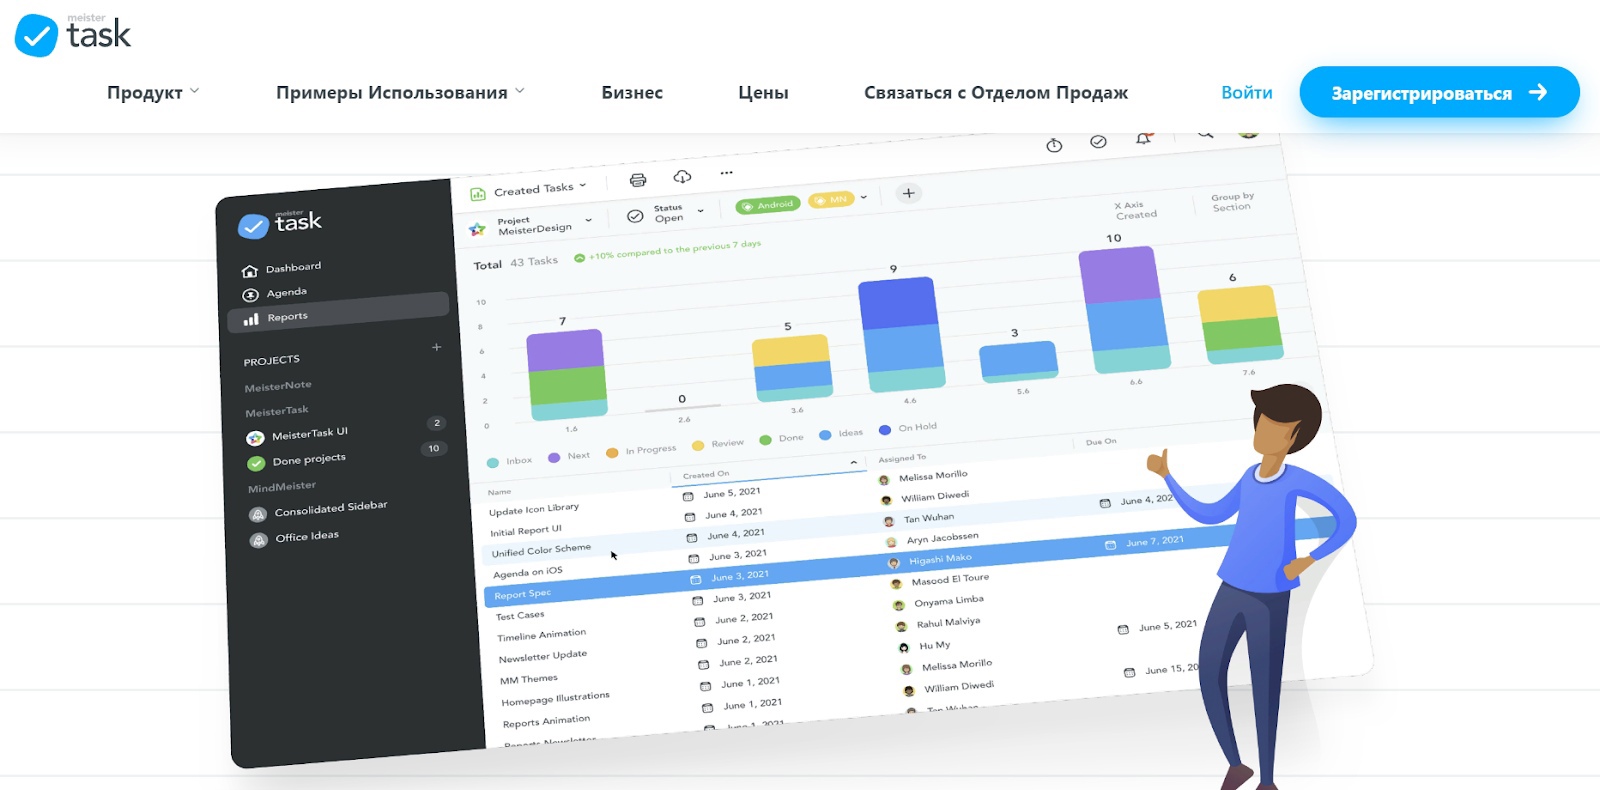Select the Agenda on iOS task
This screenshot has width=1600, height=790.
point(528,573)
